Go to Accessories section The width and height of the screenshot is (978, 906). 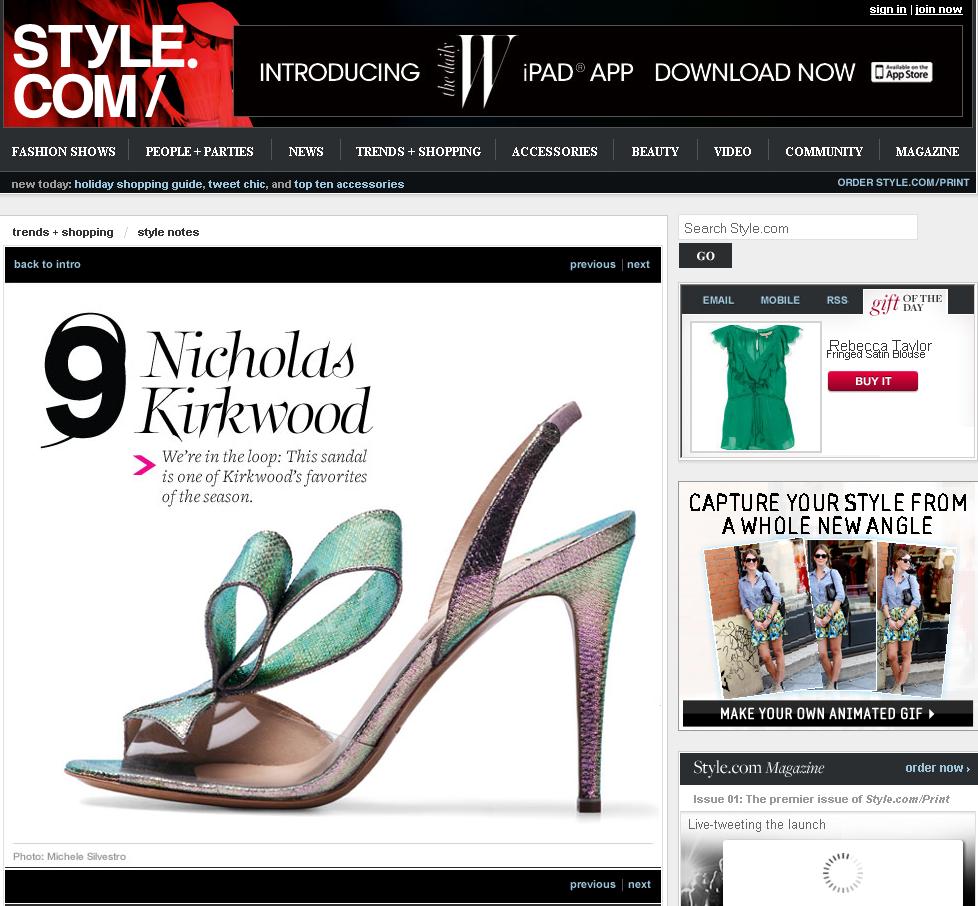[554, 152]
